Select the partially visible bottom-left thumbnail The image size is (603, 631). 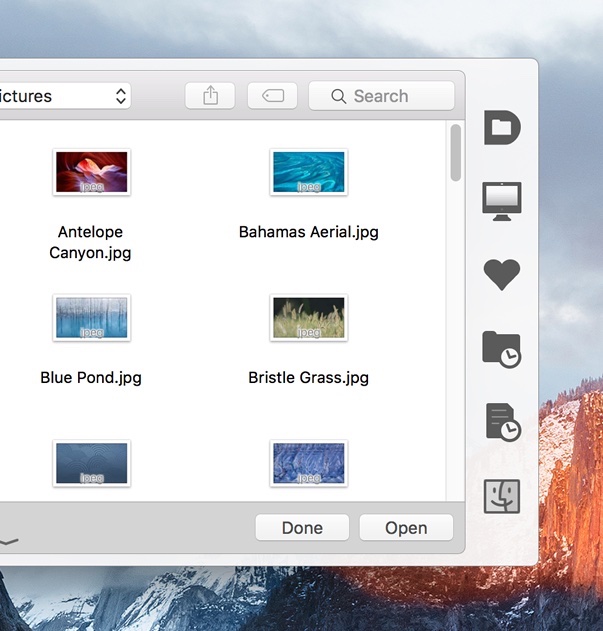click(x=91, y=463)
